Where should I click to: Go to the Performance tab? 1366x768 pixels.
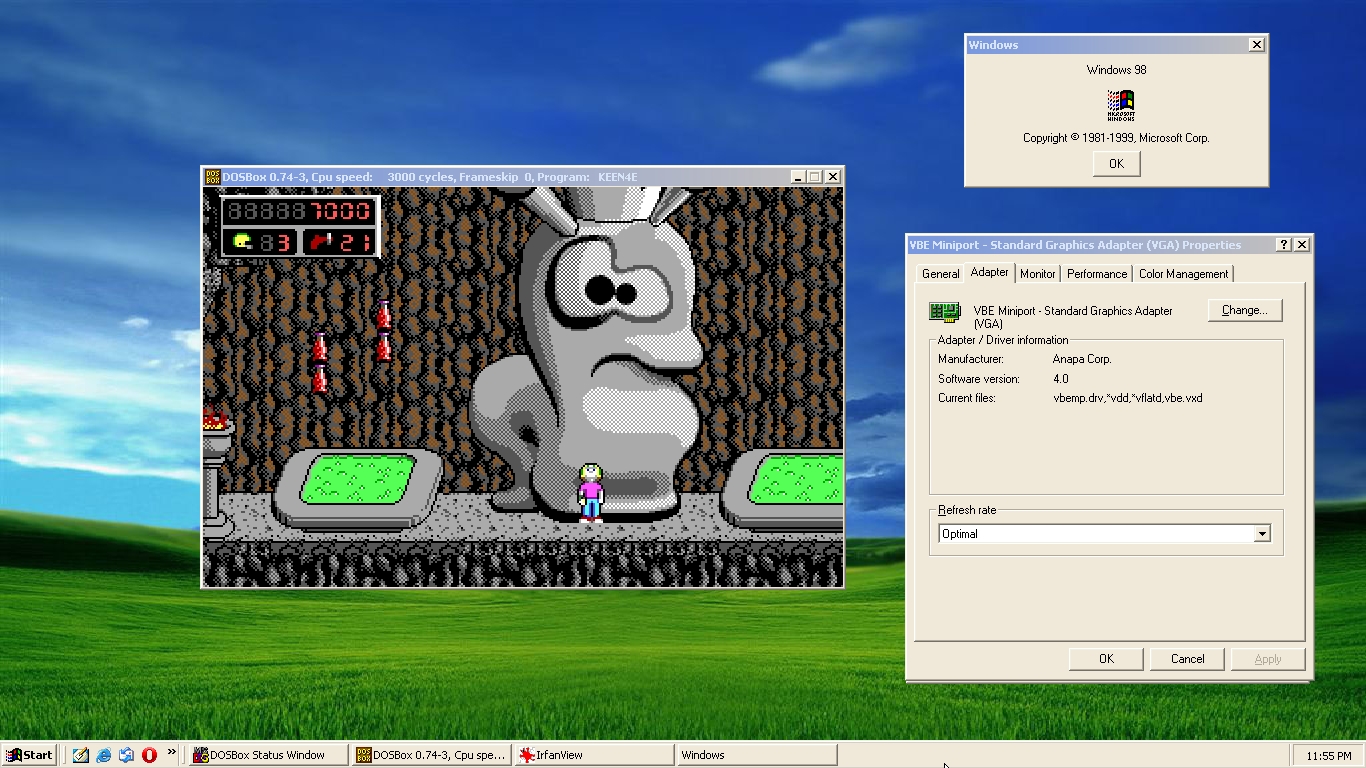click(1097, 274)
